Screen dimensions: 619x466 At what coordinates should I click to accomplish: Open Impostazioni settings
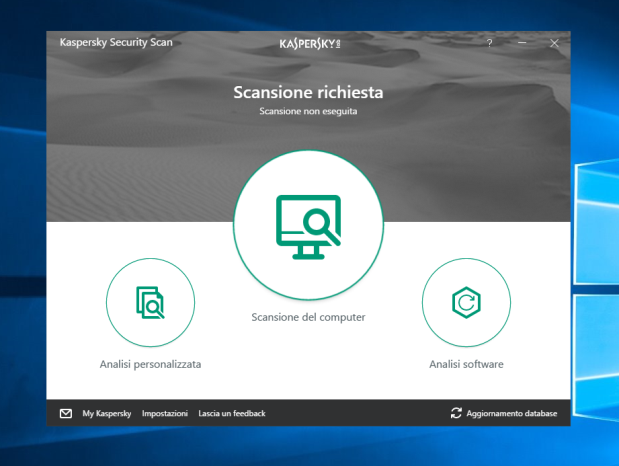(165, 413)
